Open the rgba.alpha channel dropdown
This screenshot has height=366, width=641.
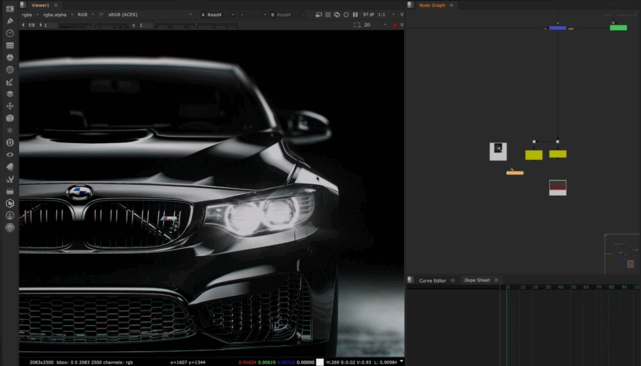[x=58, y=15]
